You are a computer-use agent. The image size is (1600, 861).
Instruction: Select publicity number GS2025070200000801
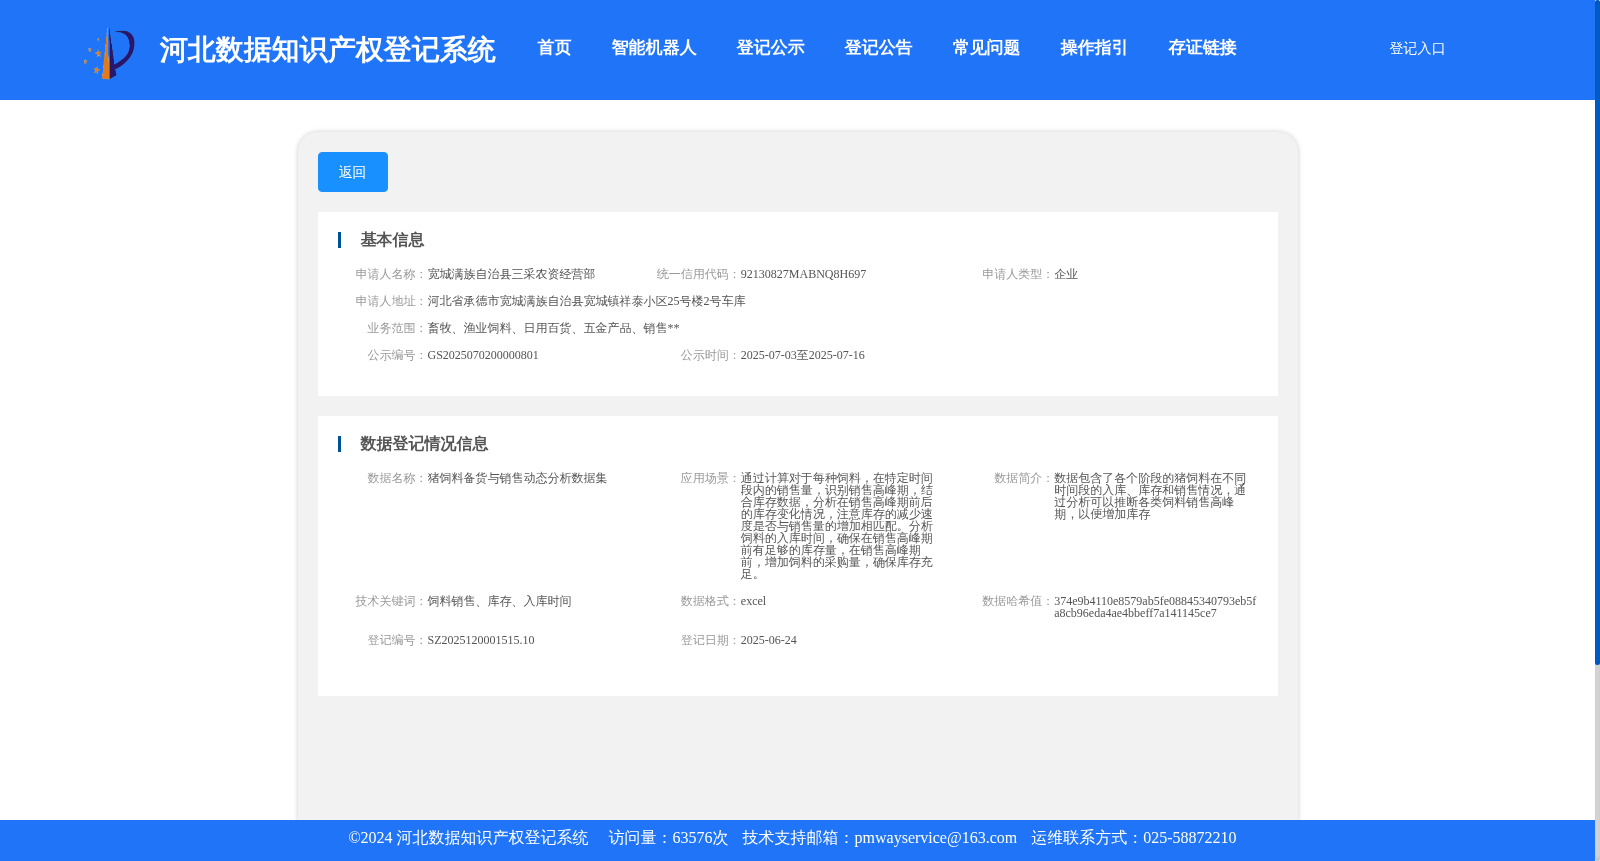click(483, 355)
